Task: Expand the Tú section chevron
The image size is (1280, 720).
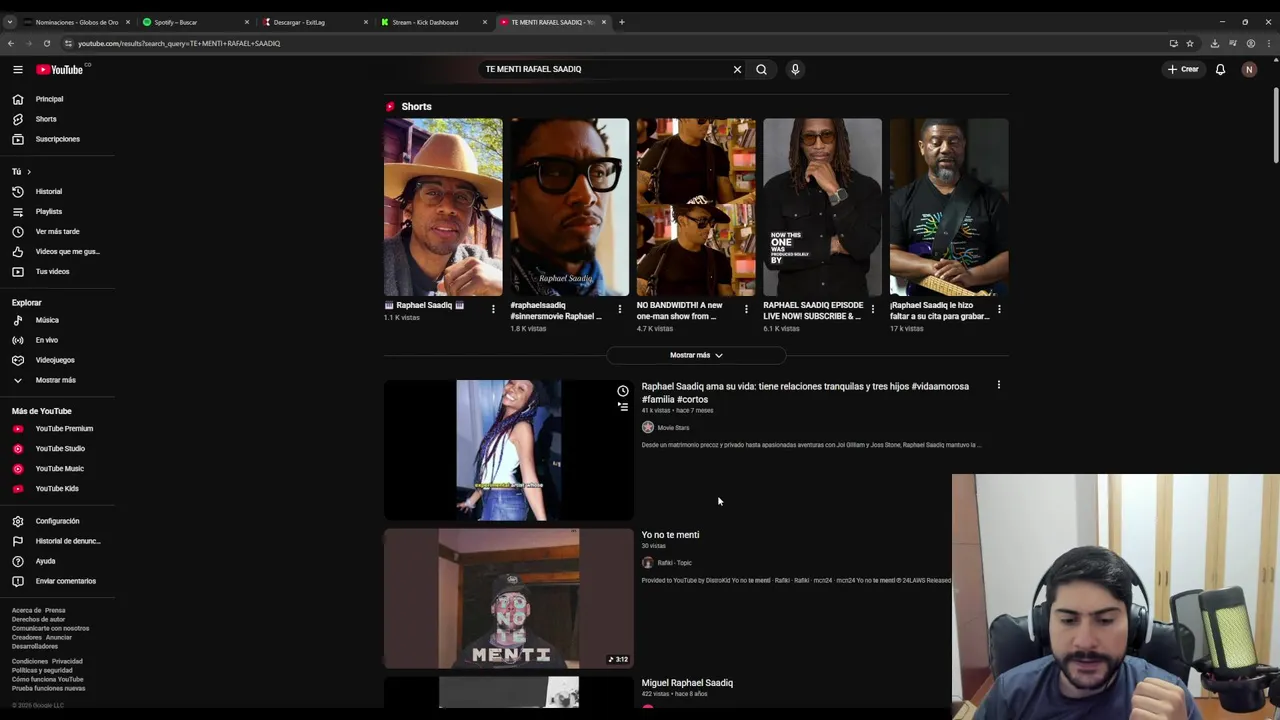Action: click(x=28, y=172)
